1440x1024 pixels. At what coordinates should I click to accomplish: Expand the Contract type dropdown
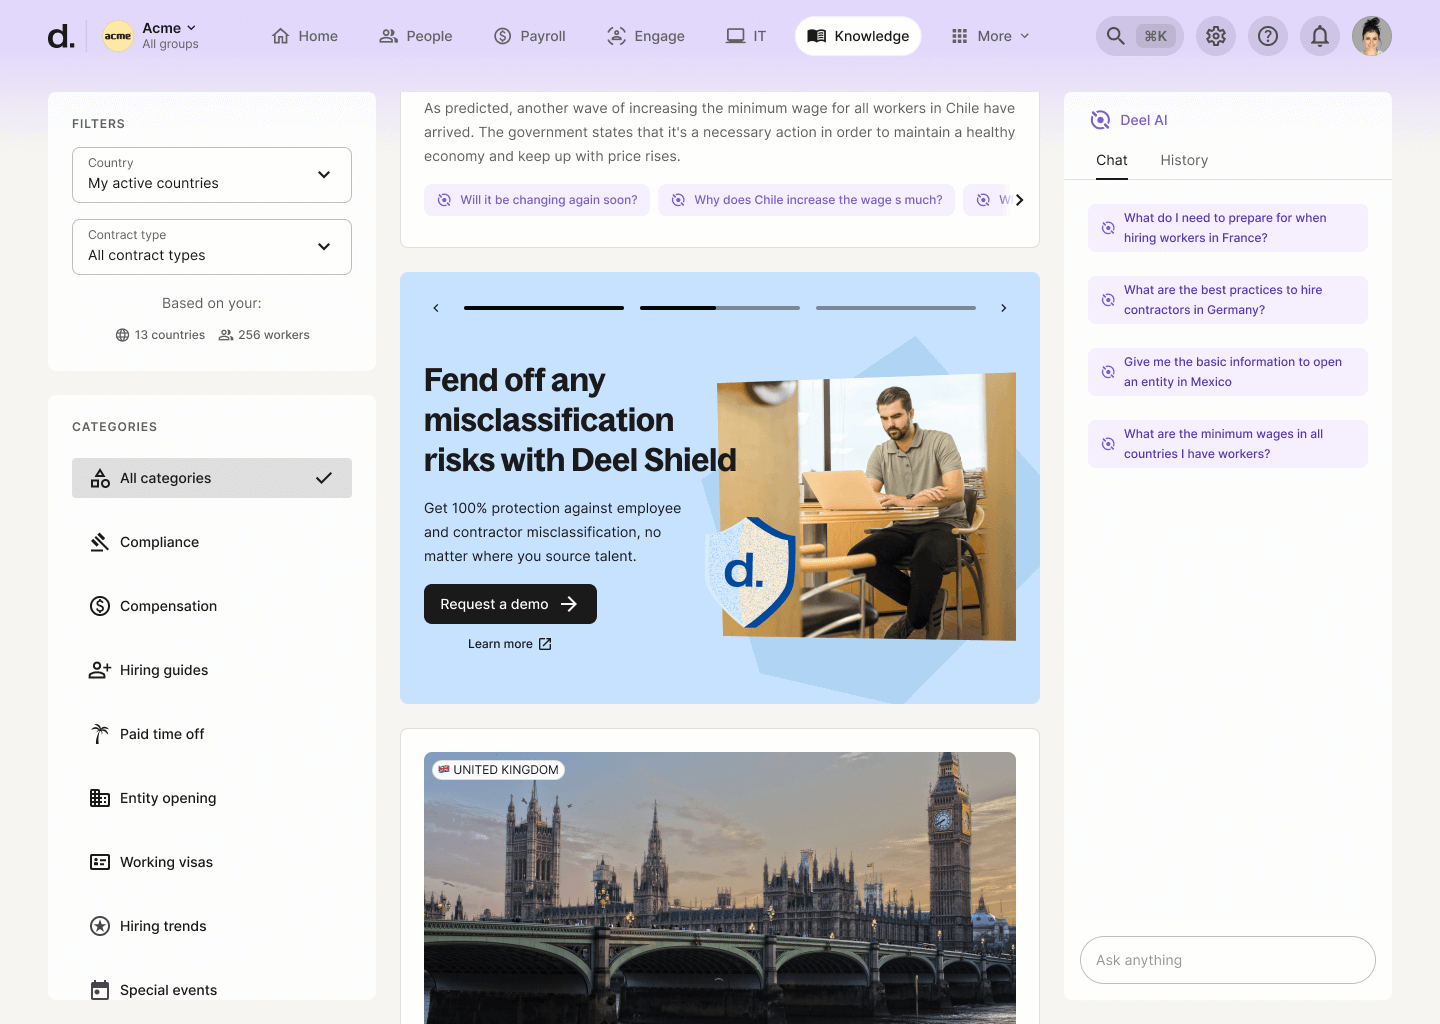211,247
